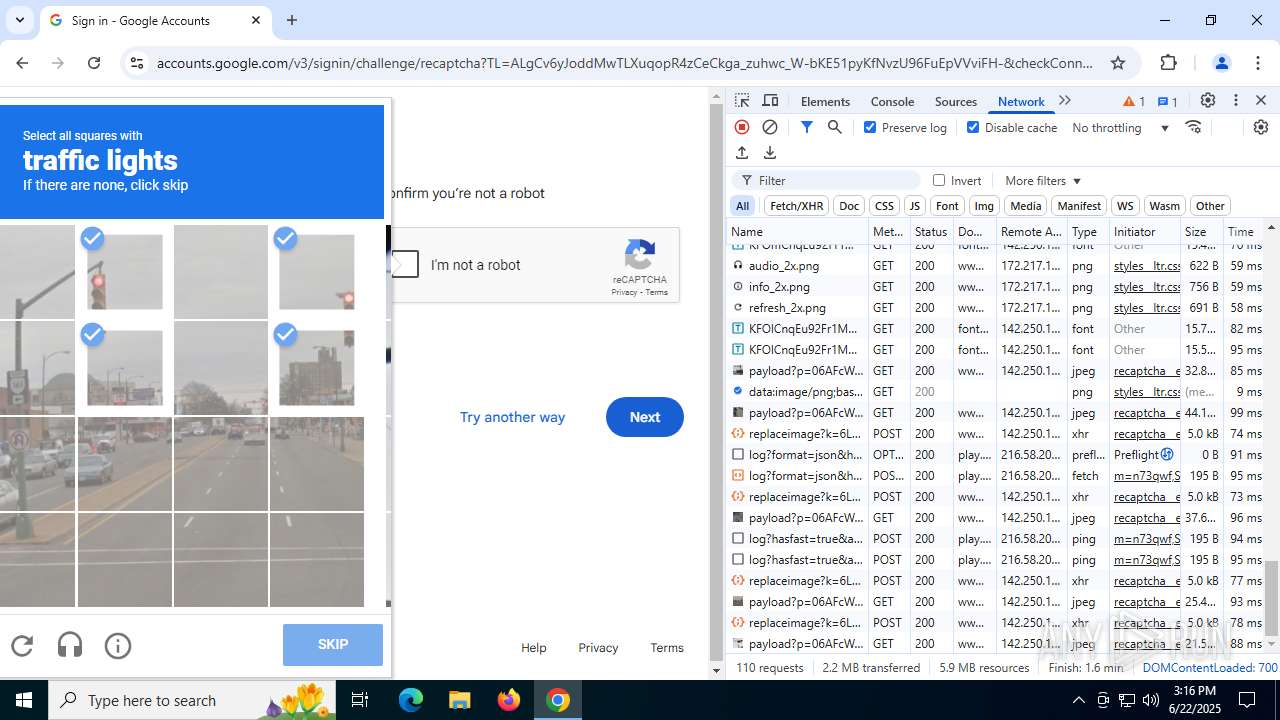This screenshot has height=720, width=1280.
Task: Click the reCAPTCHA SKIP button
Action: [x=333, y=645]
